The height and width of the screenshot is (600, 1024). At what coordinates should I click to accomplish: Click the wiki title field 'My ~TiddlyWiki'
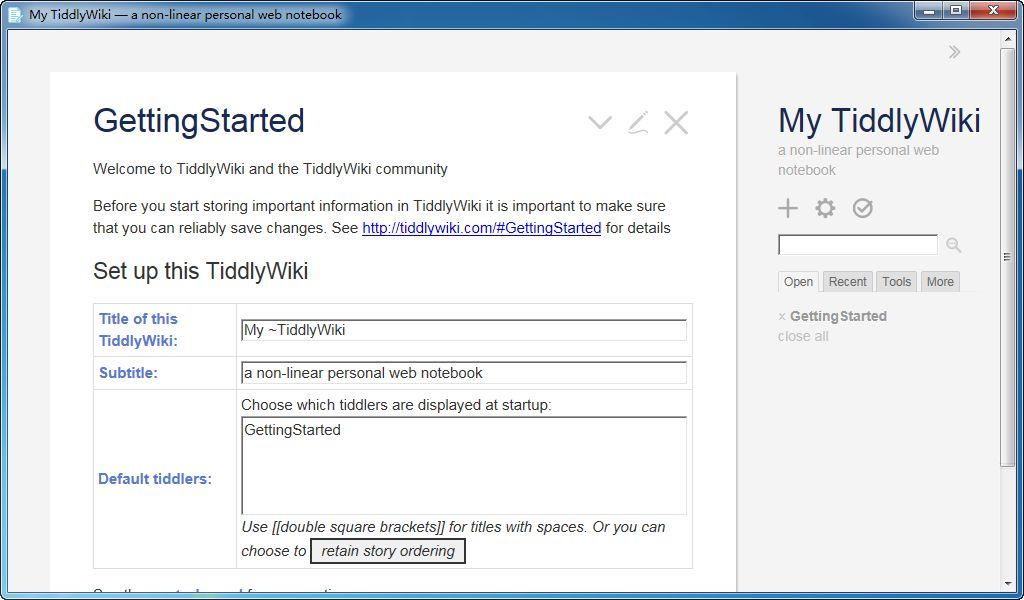pyautogui.click(x=464, y=330)
